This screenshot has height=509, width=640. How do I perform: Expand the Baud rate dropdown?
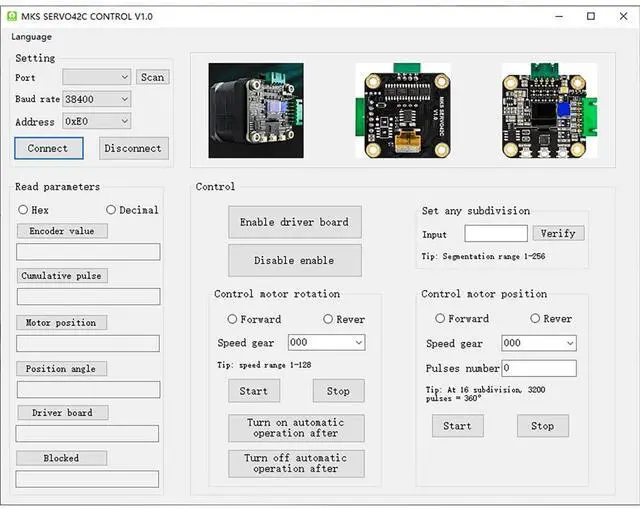(96, 99)
